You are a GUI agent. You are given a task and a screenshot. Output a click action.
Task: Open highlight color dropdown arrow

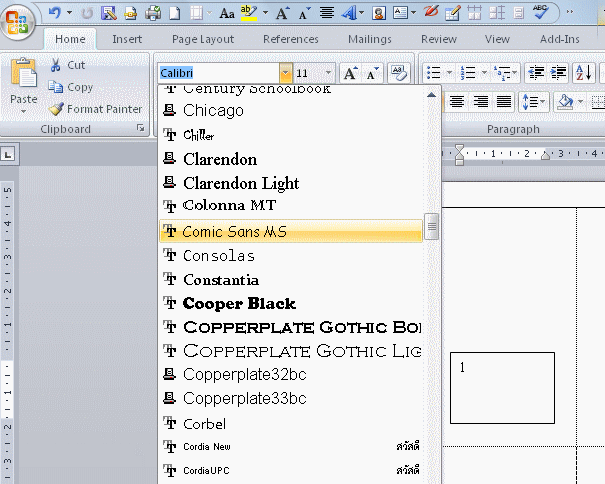click(265, 13)
